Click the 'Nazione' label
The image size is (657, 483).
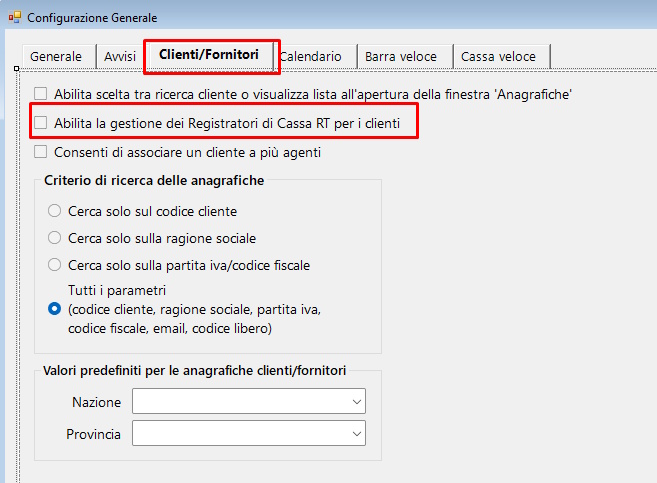96,402
